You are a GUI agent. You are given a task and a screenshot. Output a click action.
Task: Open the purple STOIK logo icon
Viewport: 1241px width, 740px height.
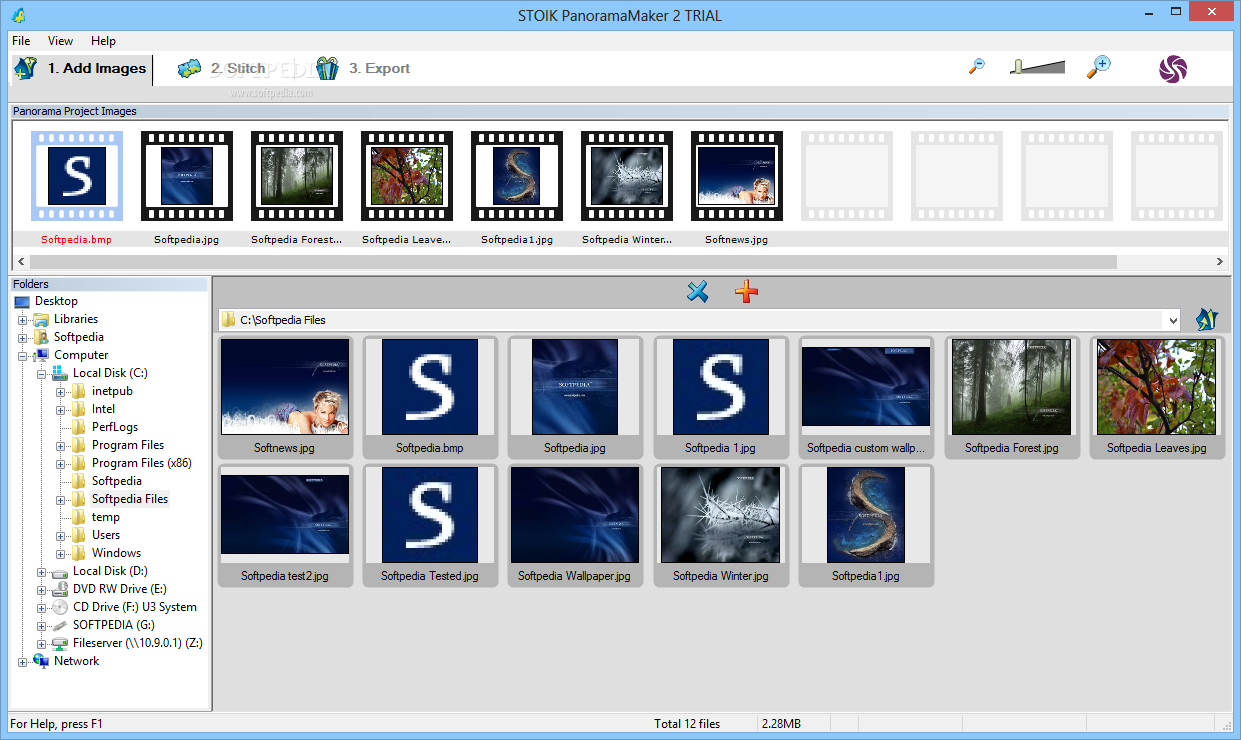coord(1173,68)
